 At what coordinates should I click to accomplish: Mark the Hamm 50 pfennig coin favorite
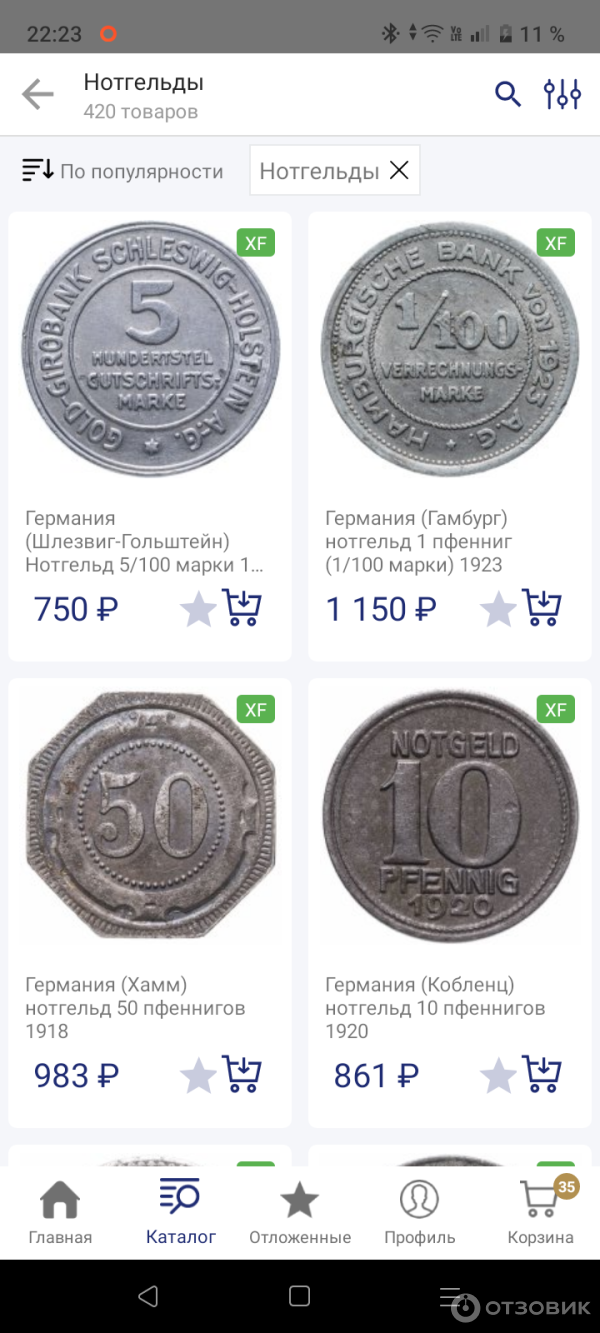[x=198, y=1076]
